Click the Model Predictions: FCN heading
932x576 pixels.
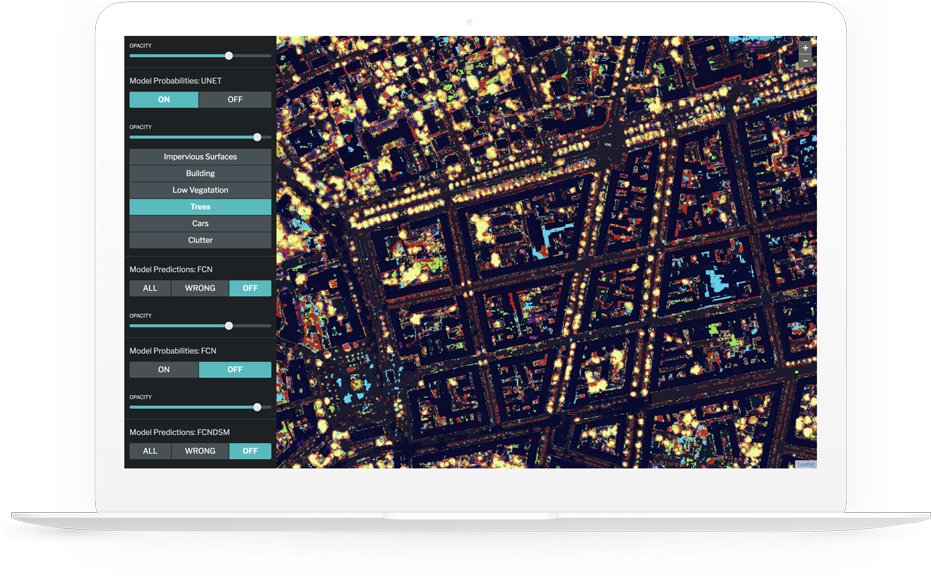pos(171,269)
